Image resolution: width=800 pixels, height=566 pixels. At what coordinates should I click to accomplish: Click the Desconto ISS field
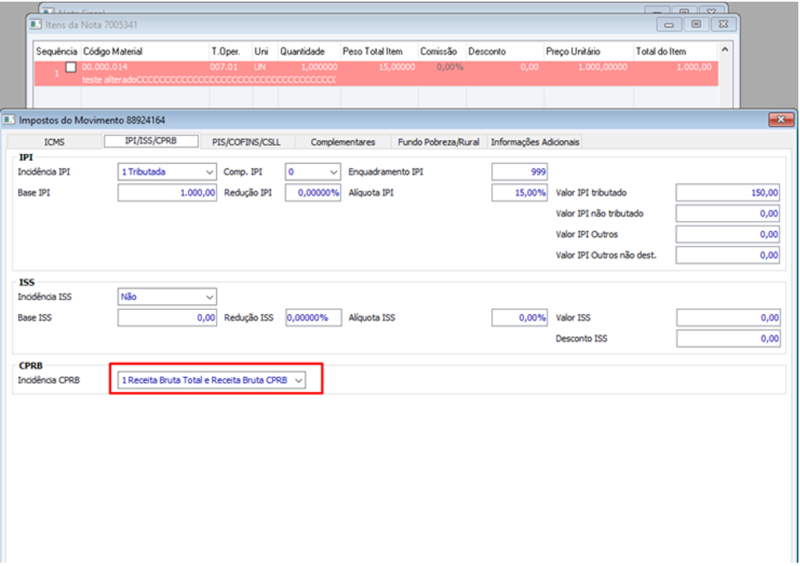(728, 338)
